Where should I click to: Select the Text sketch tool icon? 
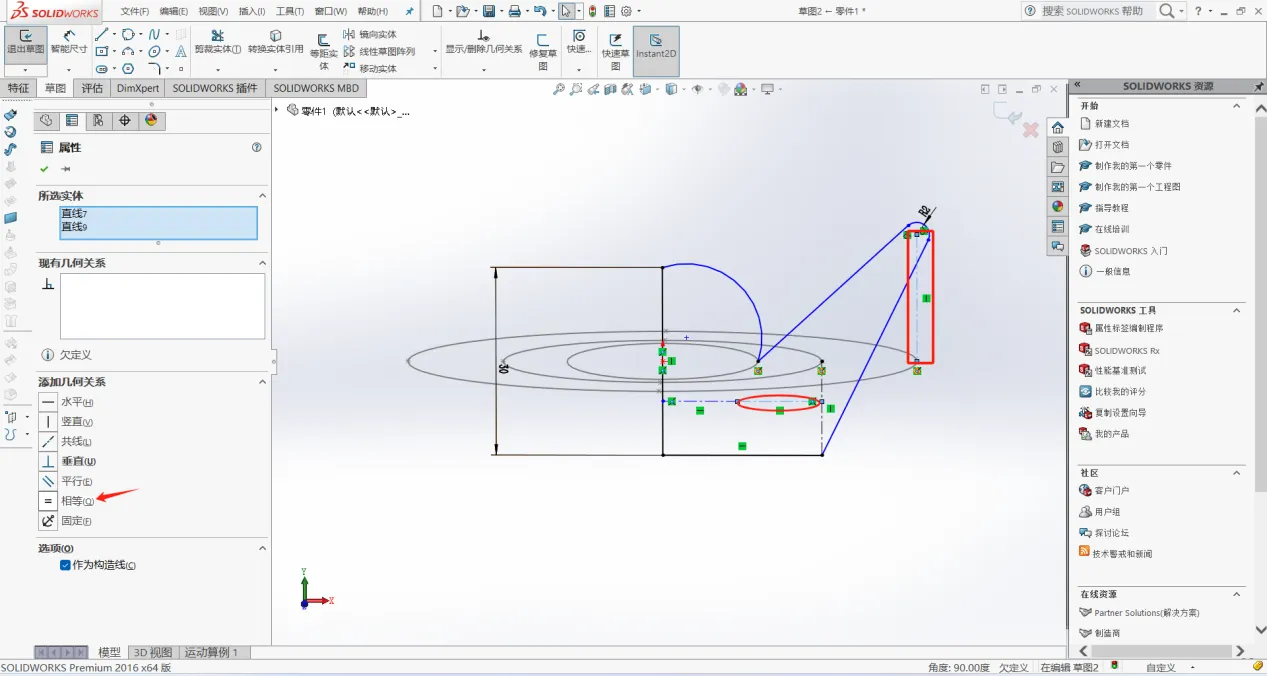tap(180, 51)
